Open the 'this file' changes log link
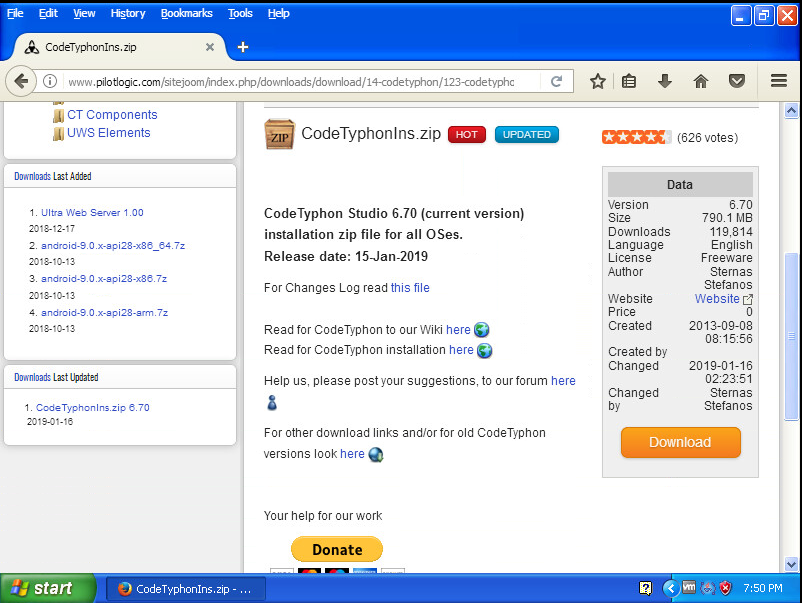This screenshot has width=802, height=603. (410, 288)
